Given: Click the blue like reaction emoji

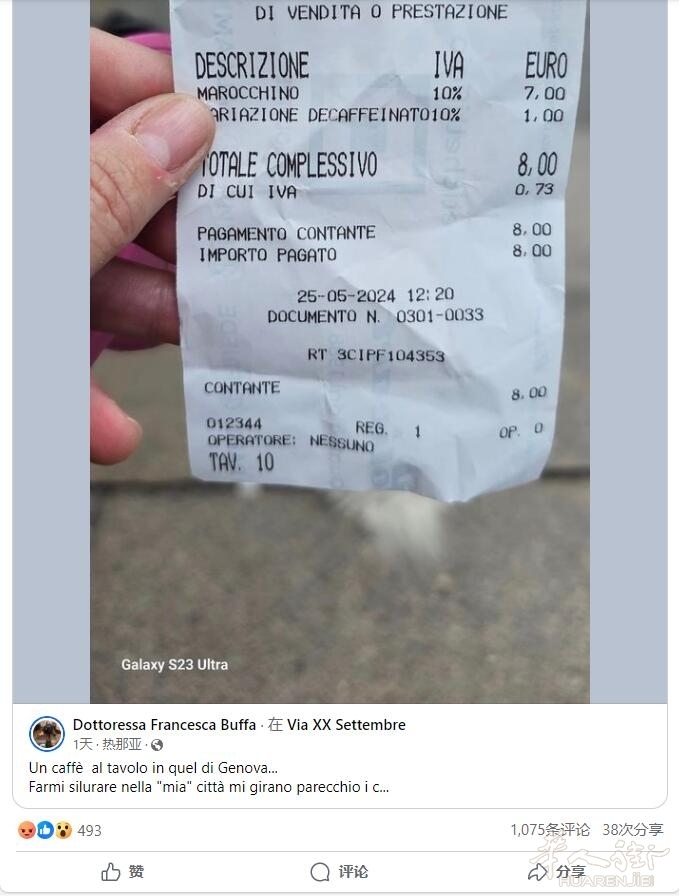Looking at the screenshot, I should pyautogui.click(x=45, y=830).
